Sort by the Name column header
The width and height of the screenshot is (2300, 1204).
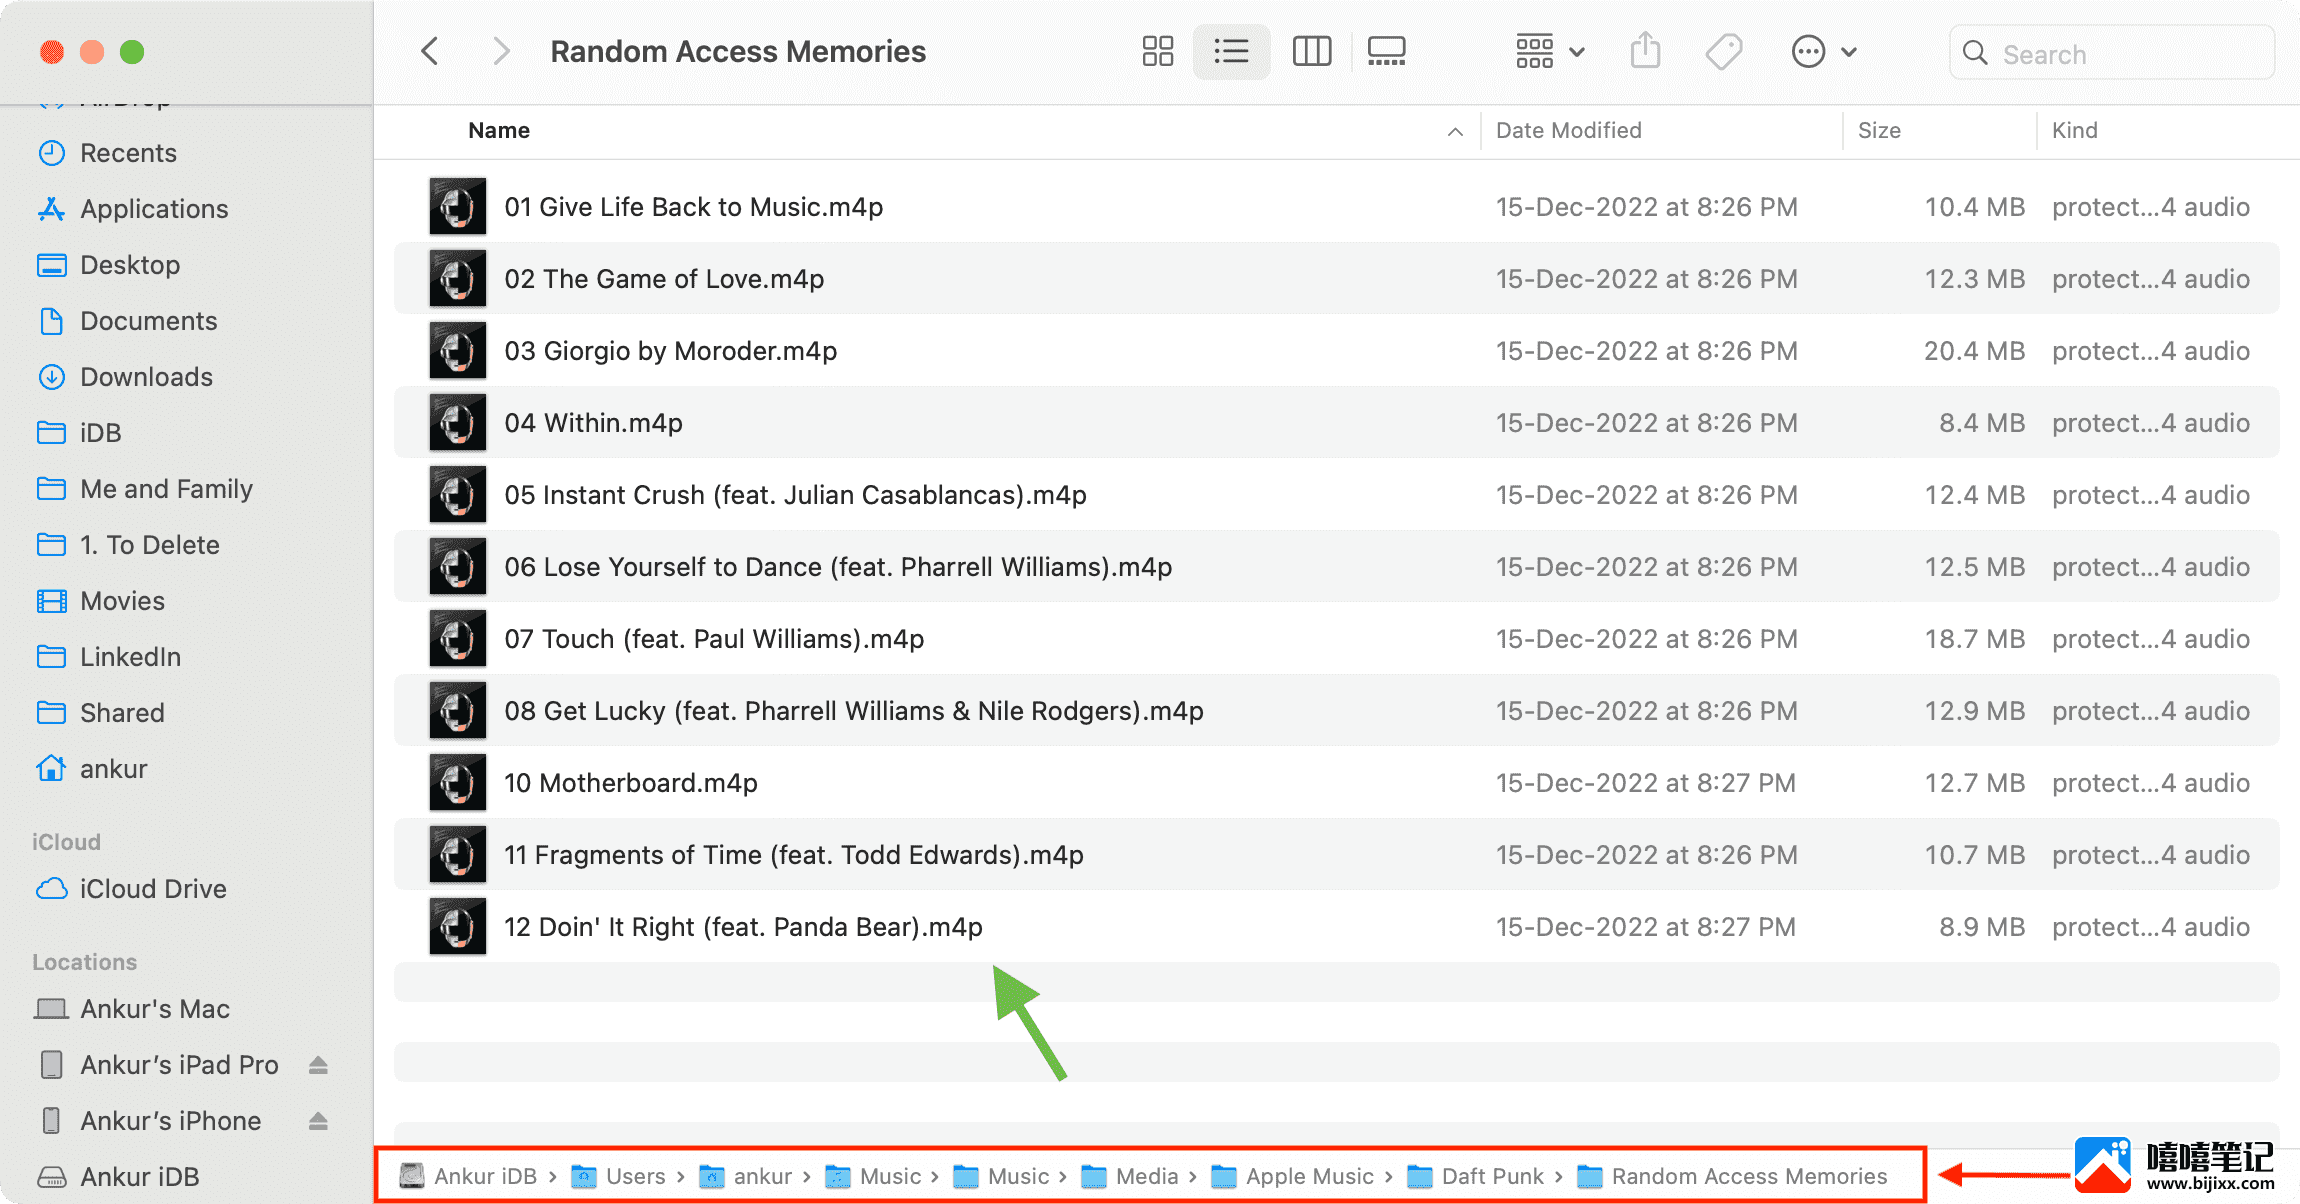point(499,130)
